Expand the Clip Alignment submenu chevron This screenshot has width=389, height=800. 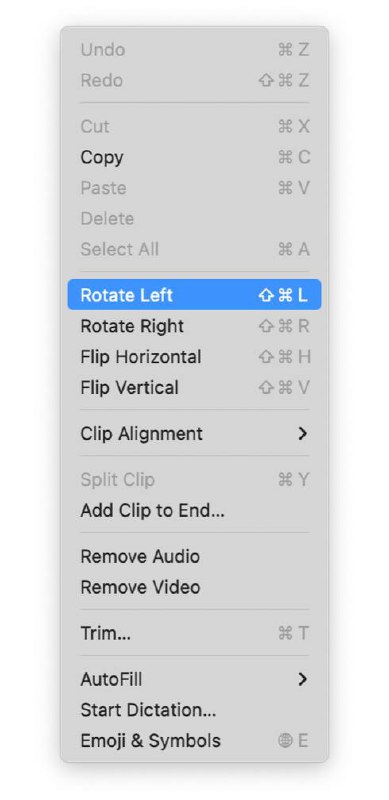pyautogui.click(x=303, y=434)
